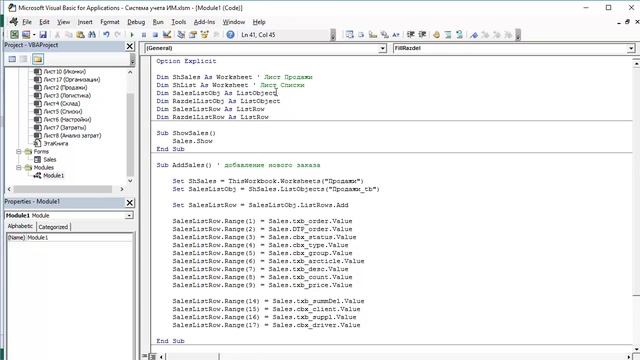
Task: Select Module1 in the project tree
Action: pos(53,176)
